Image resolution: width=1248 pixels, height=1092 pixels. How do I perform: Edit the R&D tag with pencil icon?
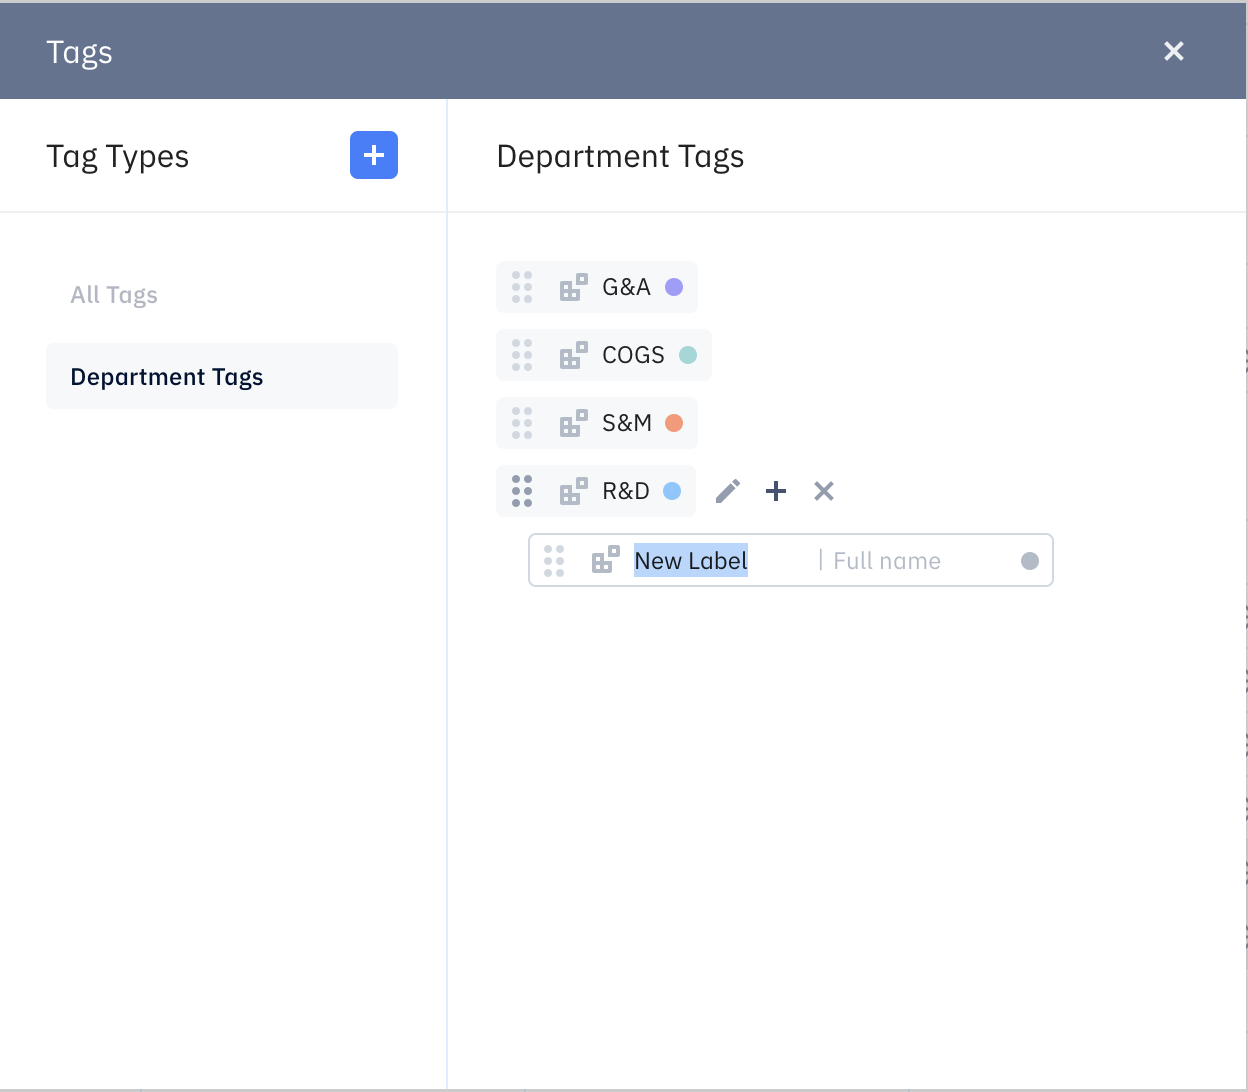tap(728, 491)
